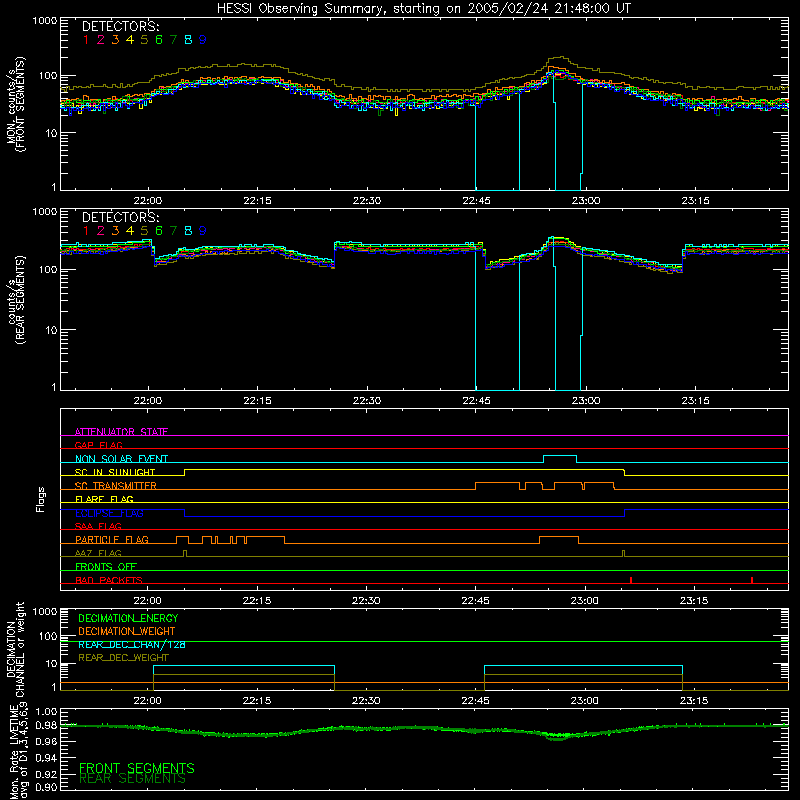Click the 23:00 tick label under rear segments plot
Screen dimensions: 800x800
[x=586, y=401]
